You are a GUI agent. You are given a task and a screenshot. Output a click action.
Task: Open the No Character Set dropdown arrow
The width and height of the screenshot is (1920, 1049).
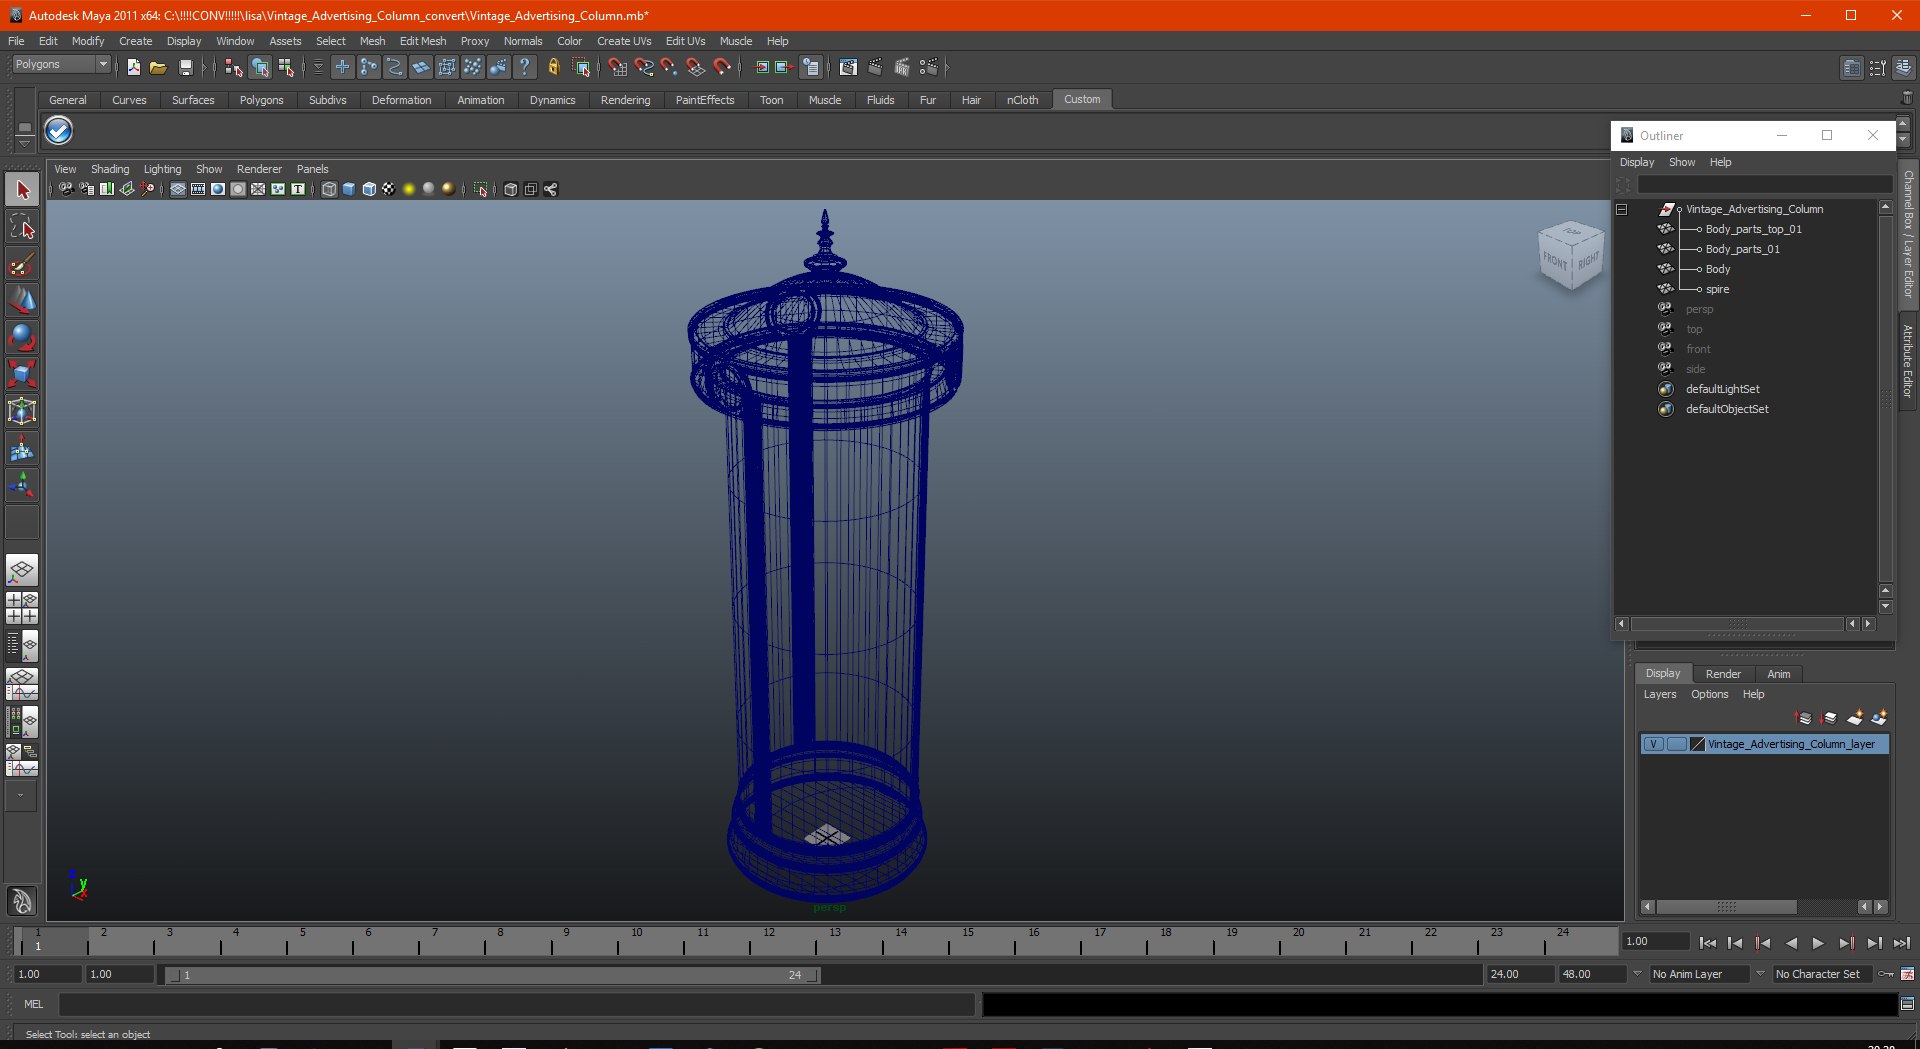[1761, 973]
